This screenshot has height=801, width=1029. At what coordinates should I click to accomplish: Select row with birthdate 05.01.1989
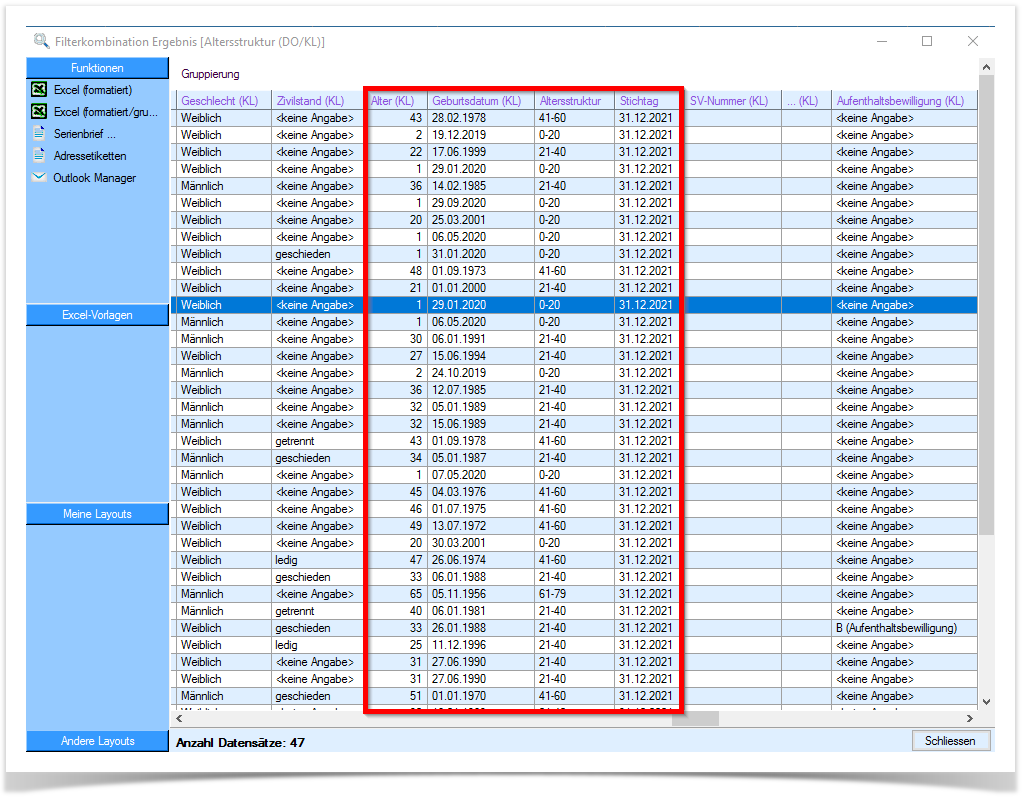click(x=574, y=407)
